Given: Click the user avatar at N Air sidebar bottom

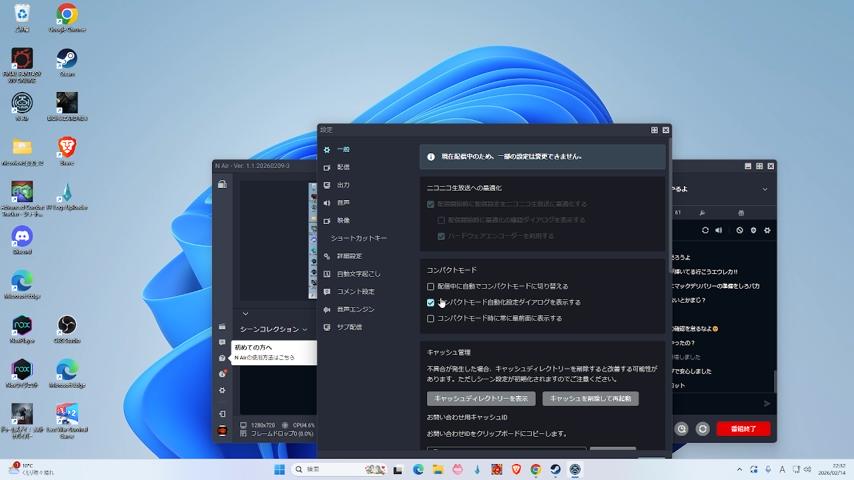Looking at the screenshot, I should click(x=222, y=431).
